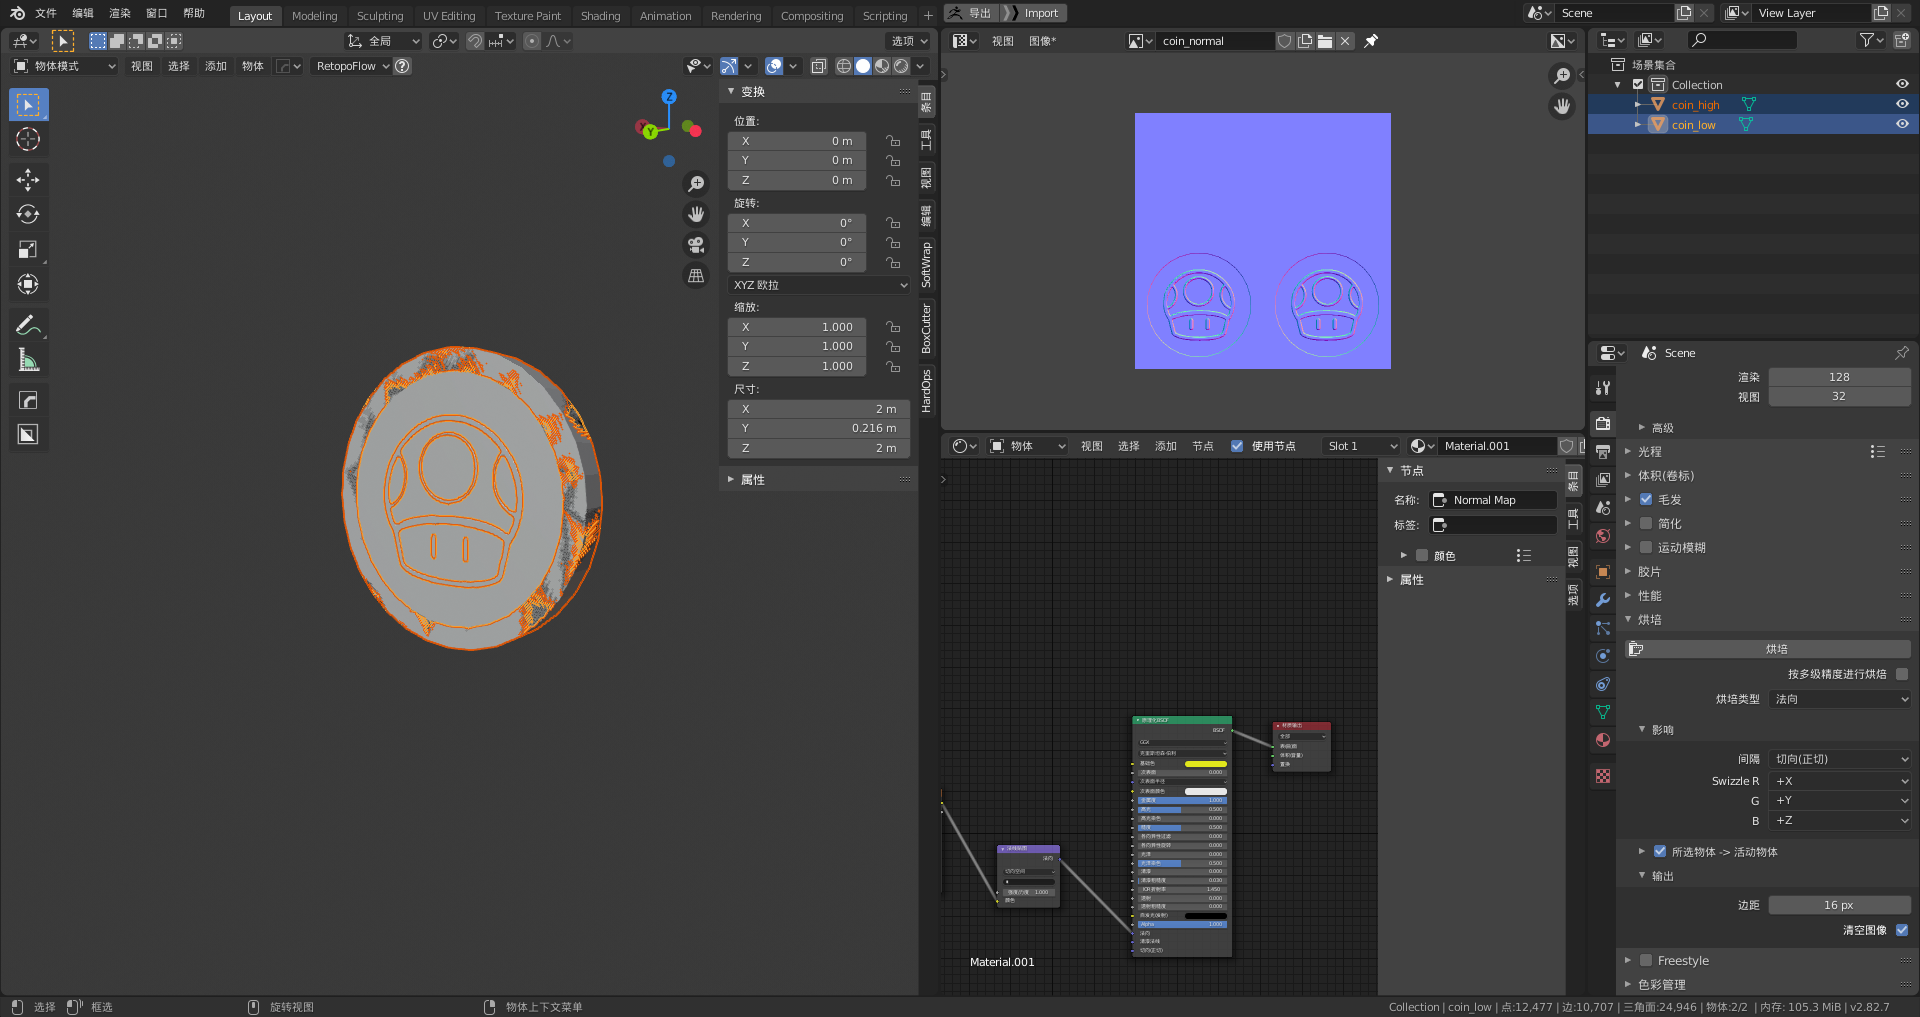
Task: Open the 选项 options button
Action: tap(910, 41)
